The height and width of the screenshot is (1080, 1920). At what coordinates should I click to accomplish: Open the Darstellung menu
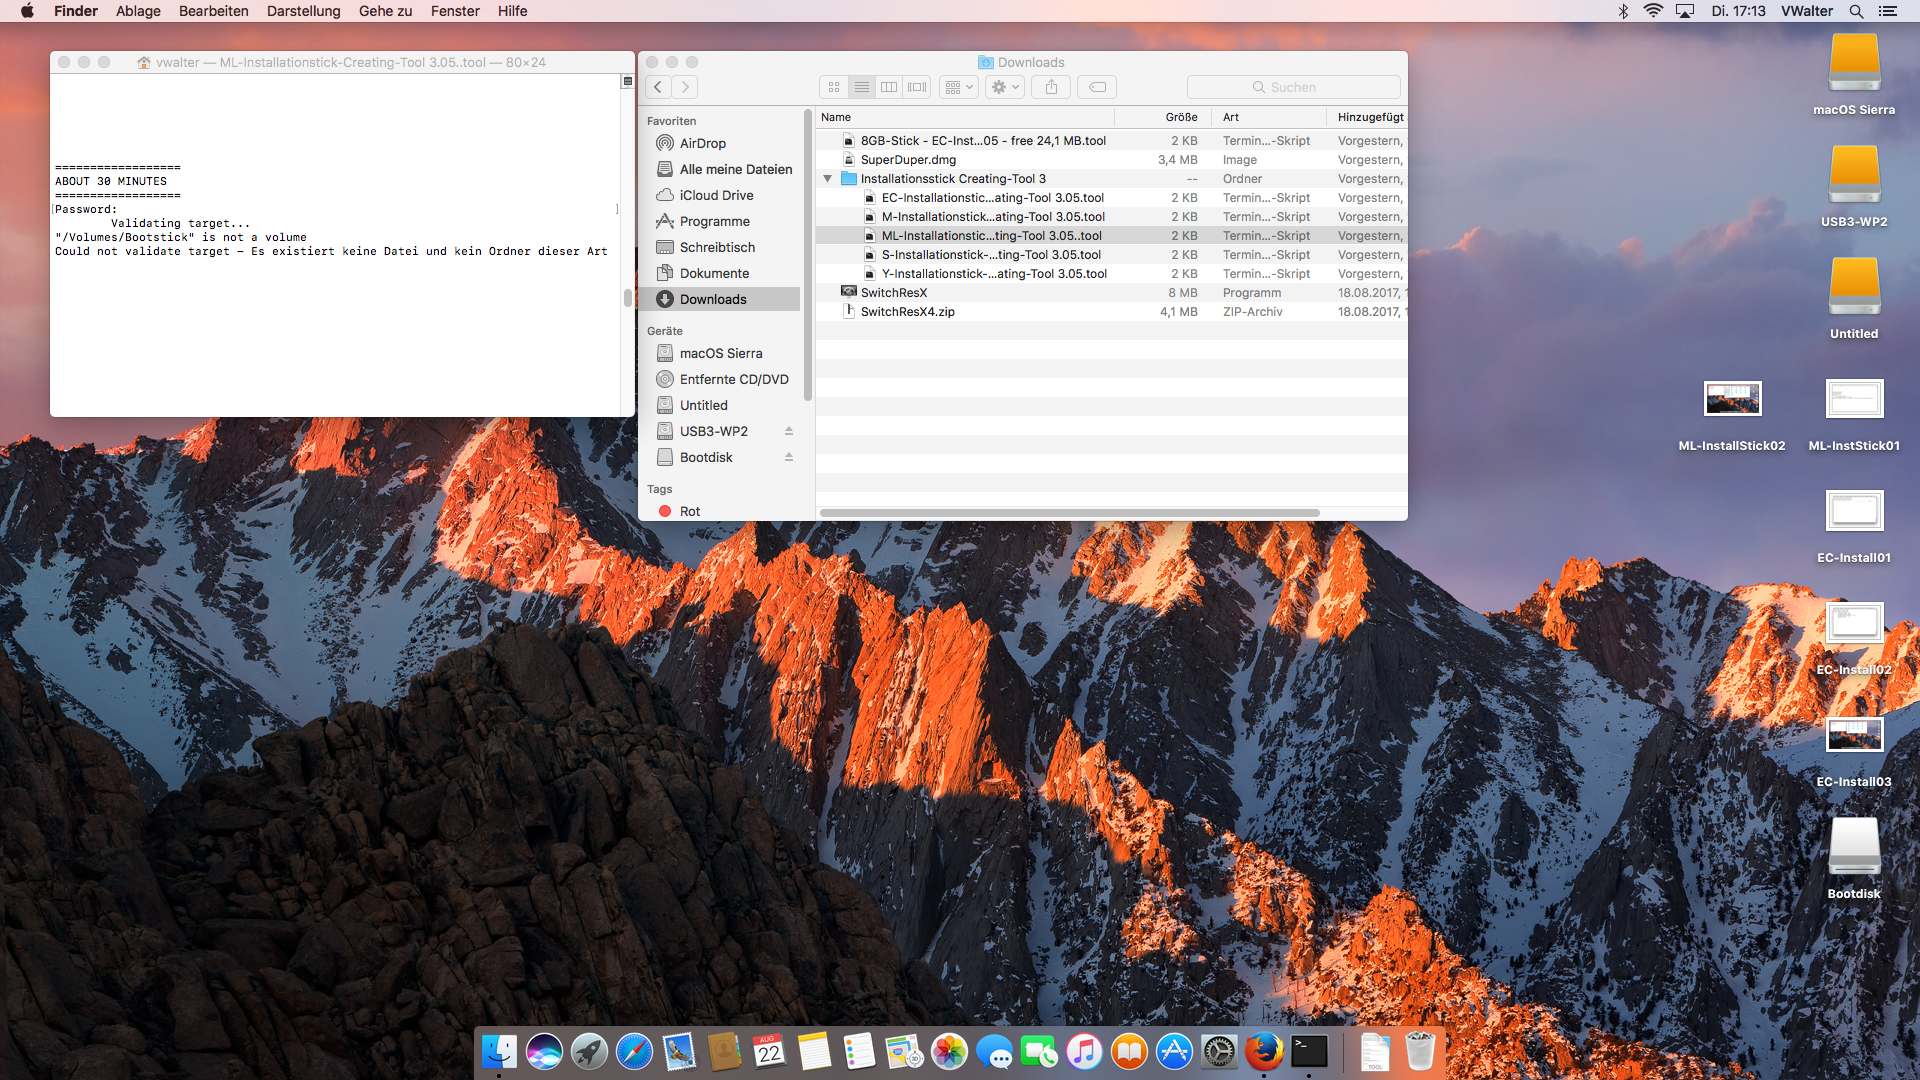pyautogui.click(x=303, y=11)
